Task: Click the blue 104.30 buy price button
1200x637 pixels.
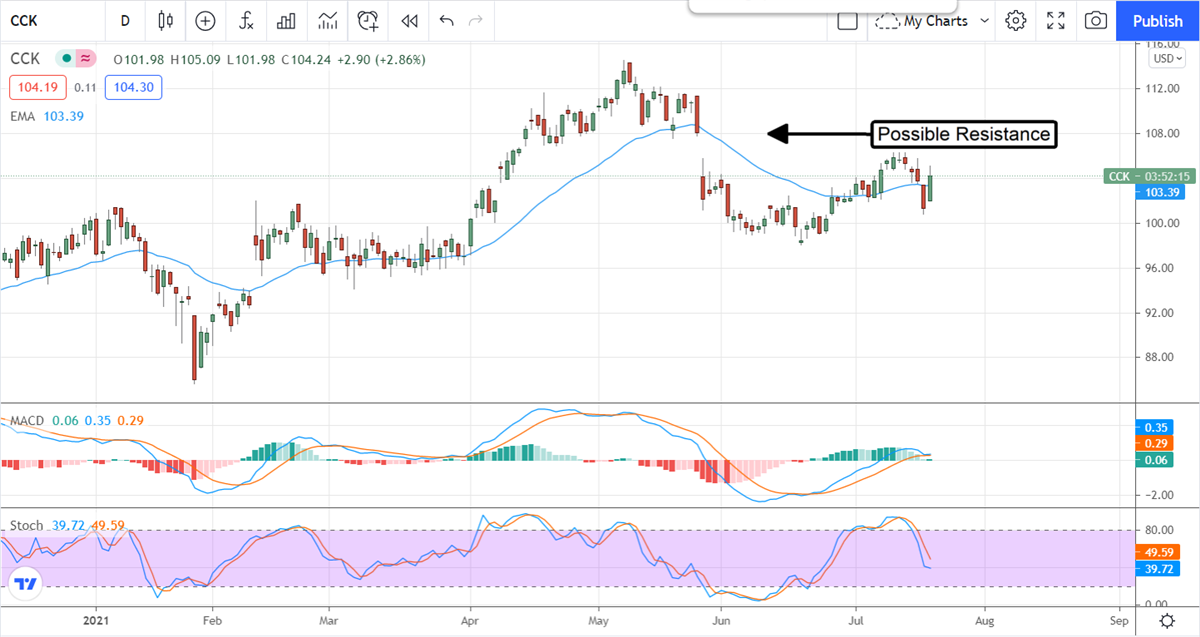Action: (x=133, y=87)
